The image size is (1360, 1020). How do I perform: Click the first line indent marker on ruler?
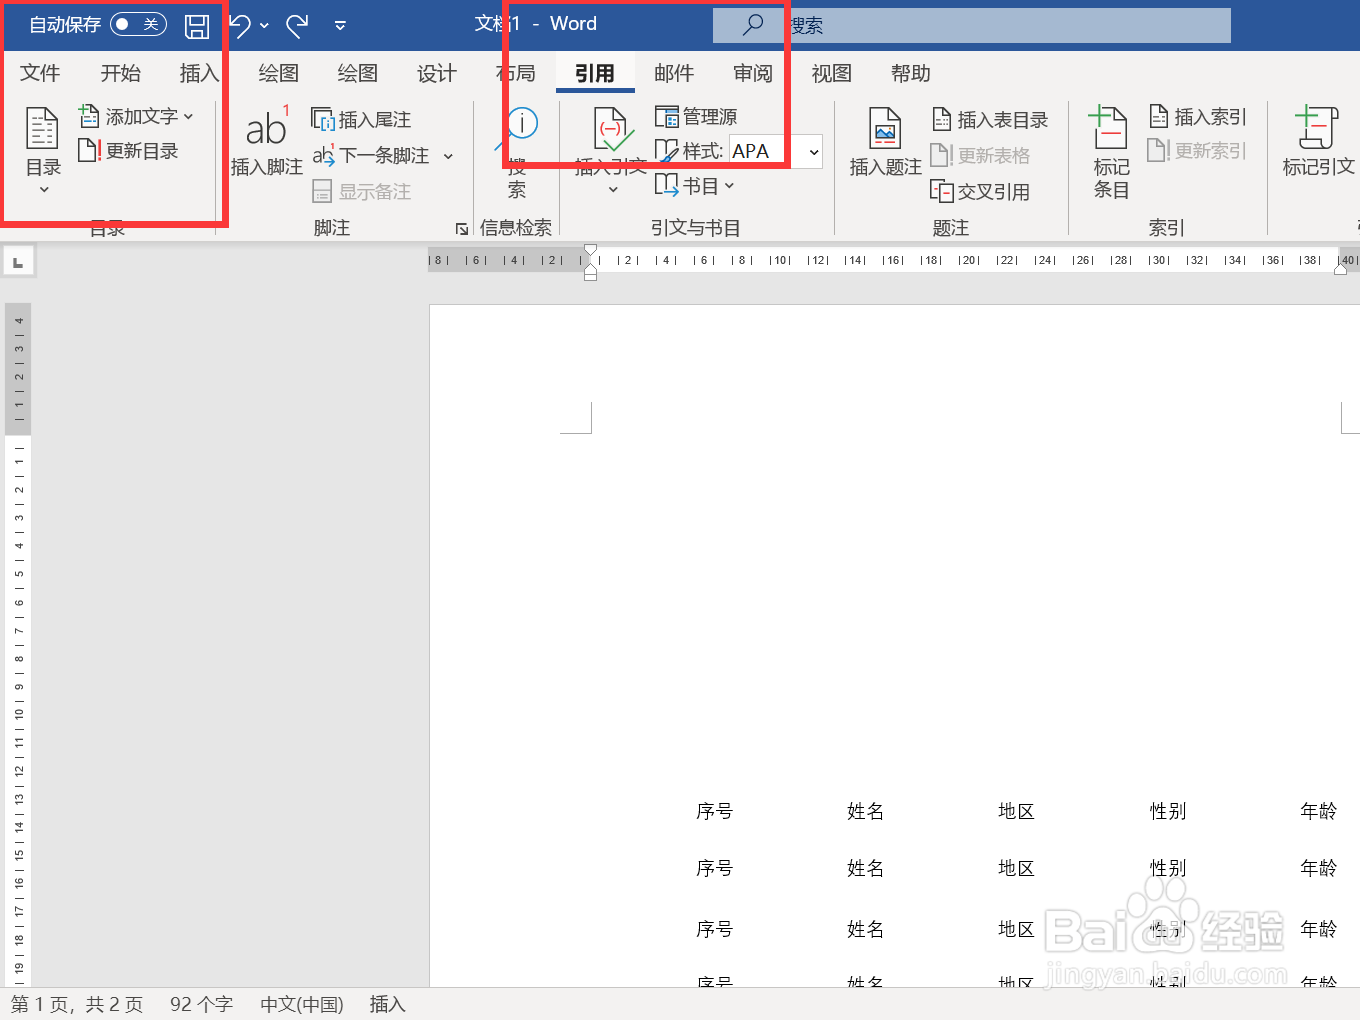pos(590,251)
